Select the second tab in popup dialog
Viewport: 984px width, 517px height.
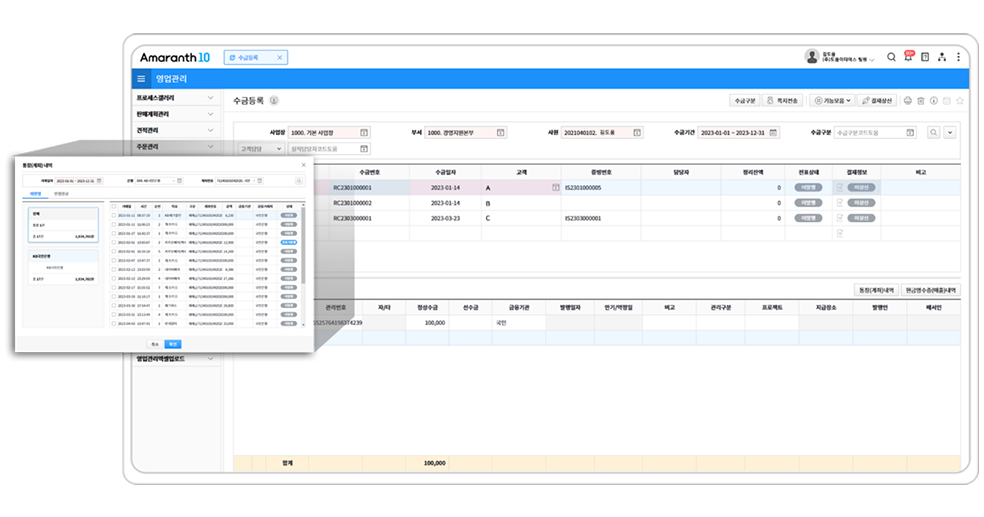[x=61, y=194]
